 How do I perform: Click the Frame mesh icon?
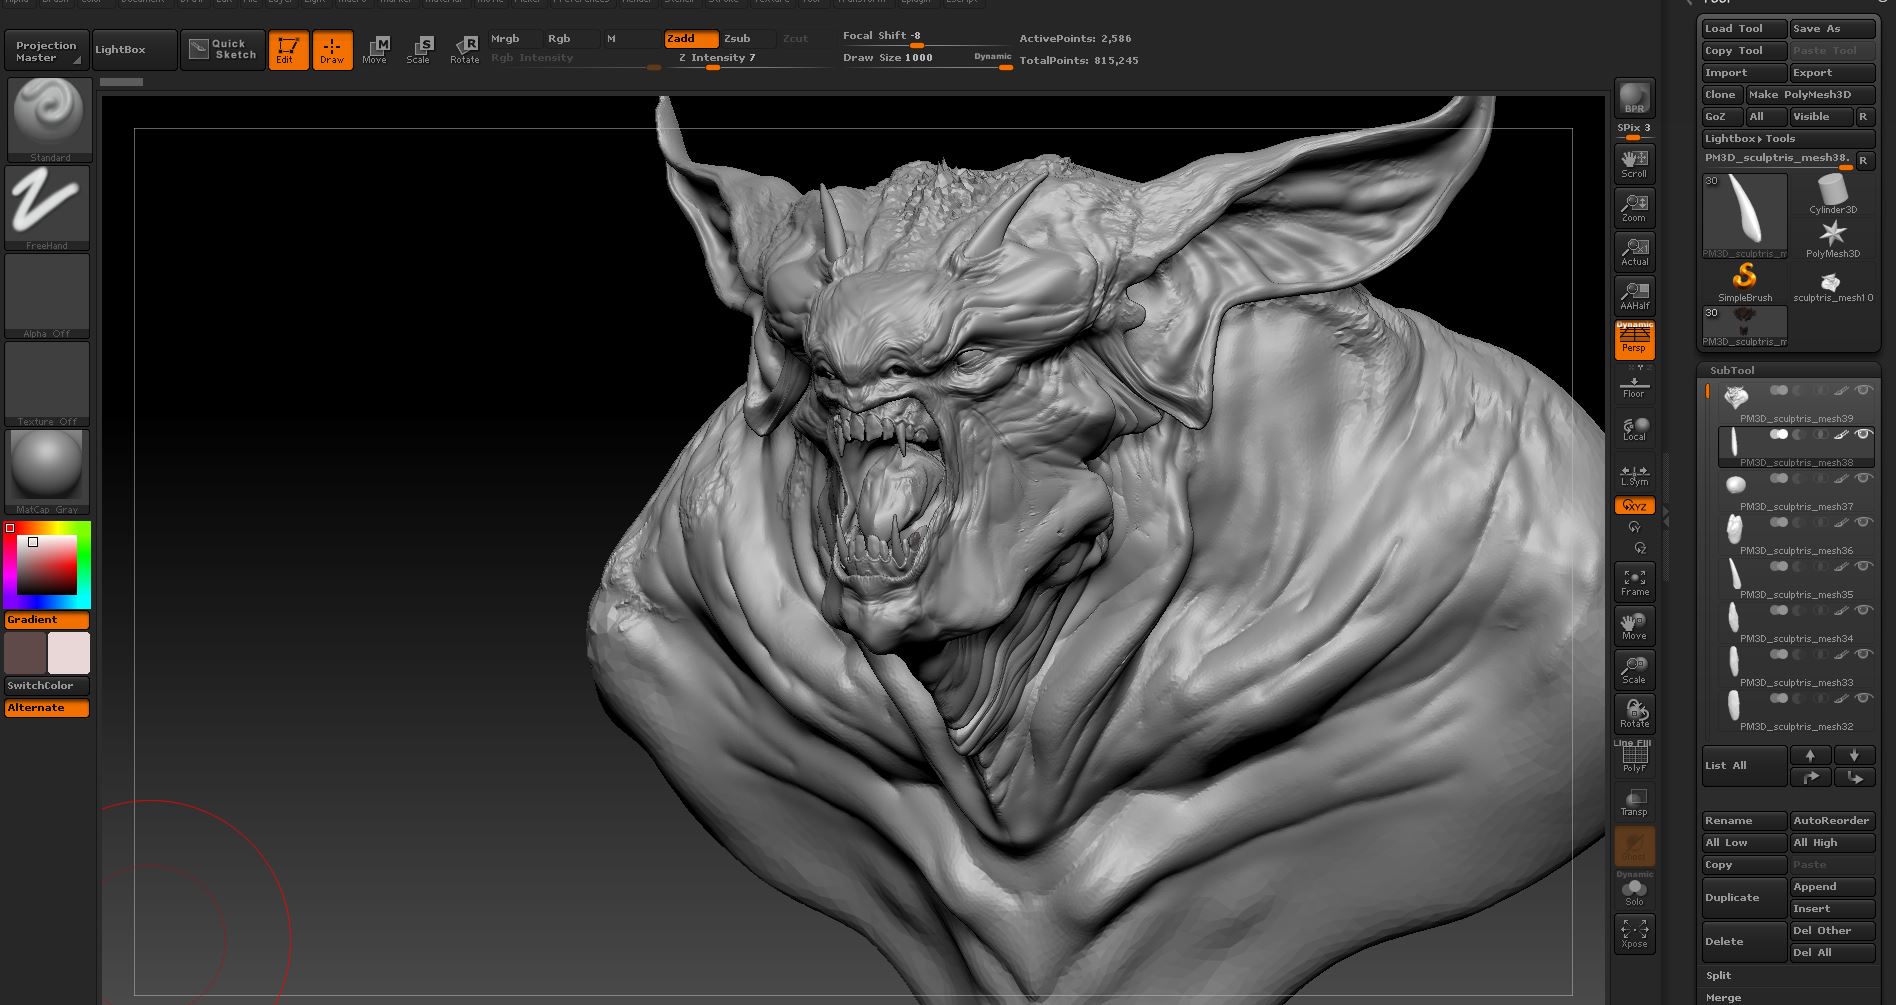pos(1634,582)
